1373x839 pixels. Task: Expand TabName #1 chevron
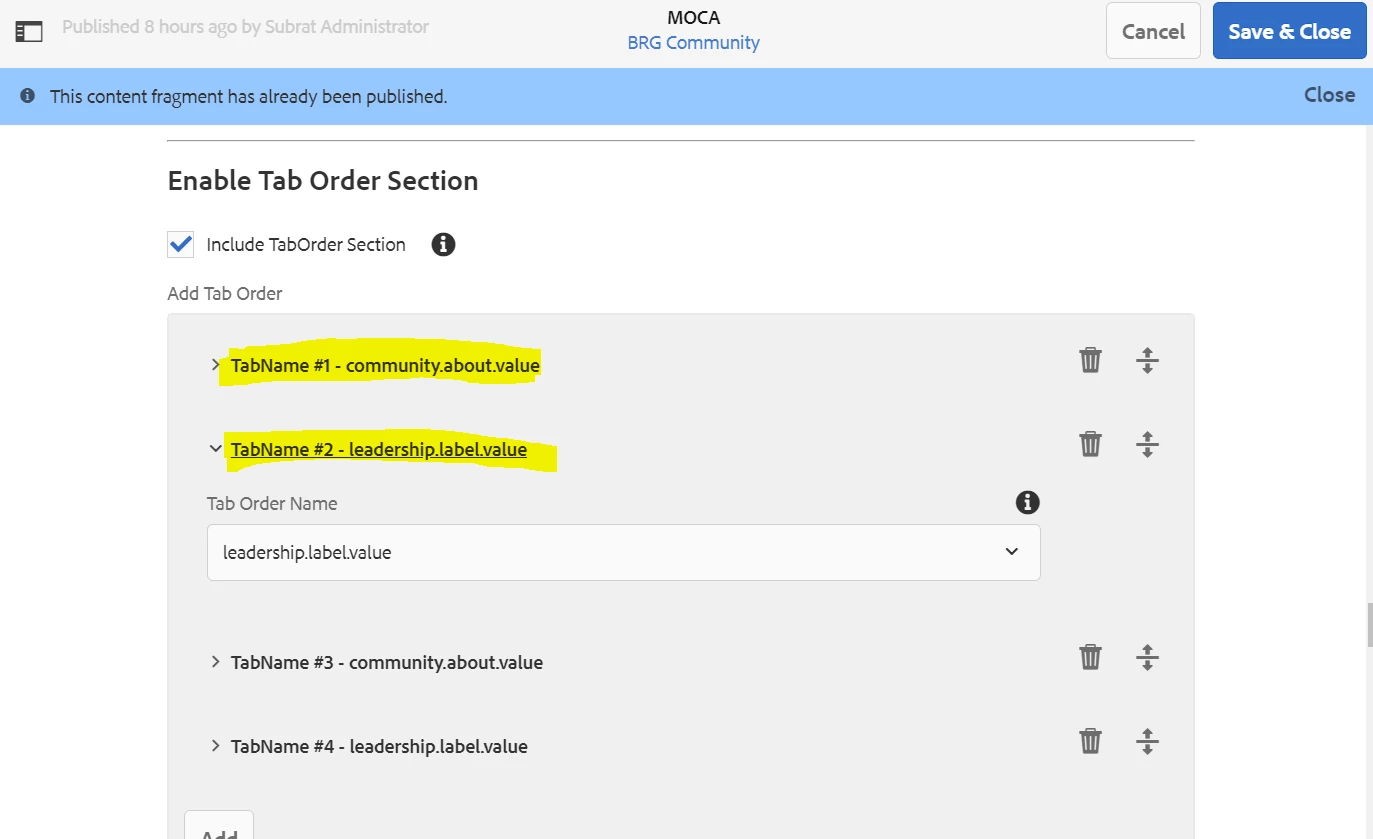[215, 365]
